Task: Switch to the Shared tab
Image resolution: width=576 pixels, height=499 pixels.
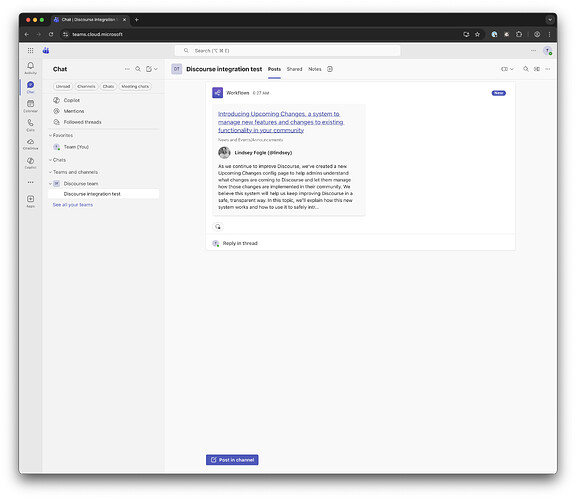Action: 294,69
